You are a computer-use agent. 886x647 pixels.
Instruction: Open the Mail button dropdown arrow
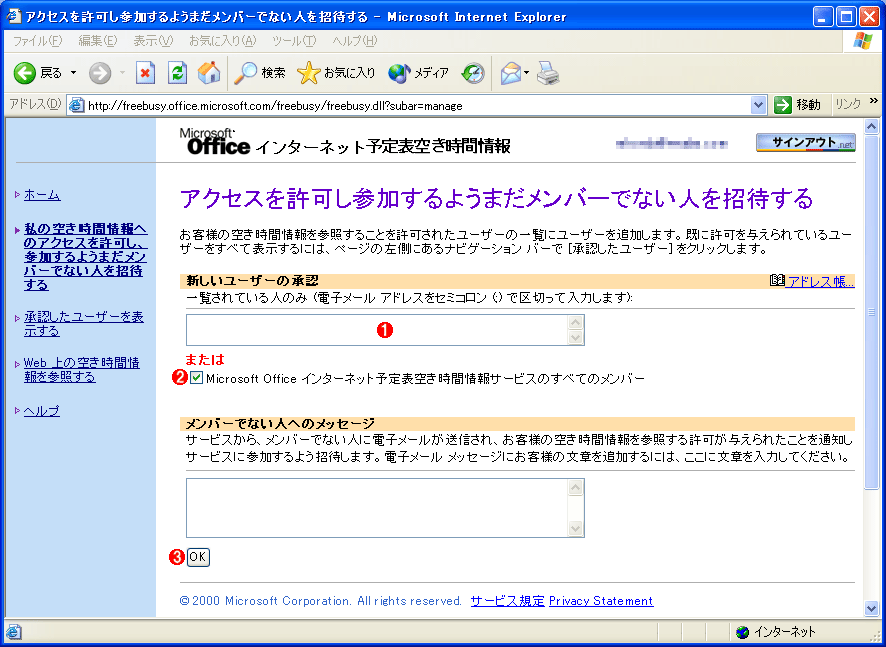527,72
